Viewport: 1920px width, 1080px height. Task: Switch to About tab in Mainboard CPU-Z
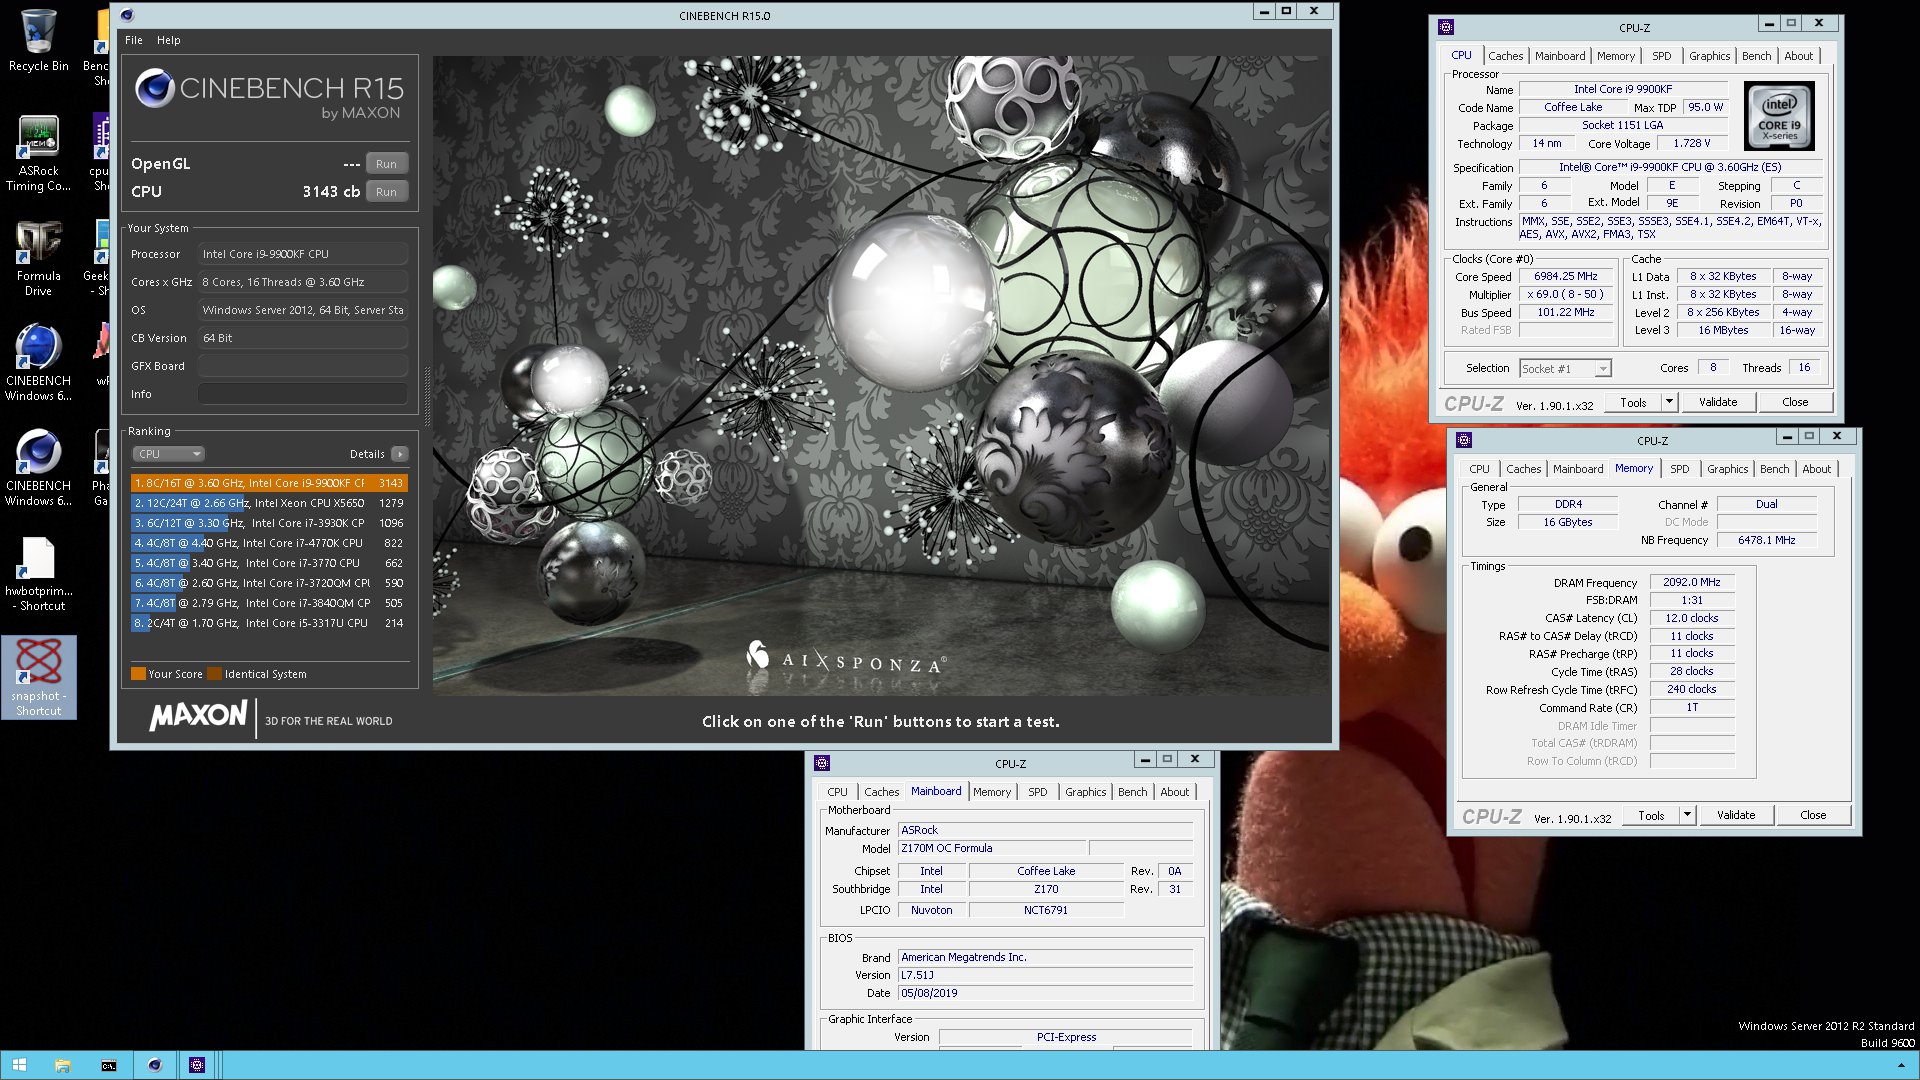point(1174,792)
